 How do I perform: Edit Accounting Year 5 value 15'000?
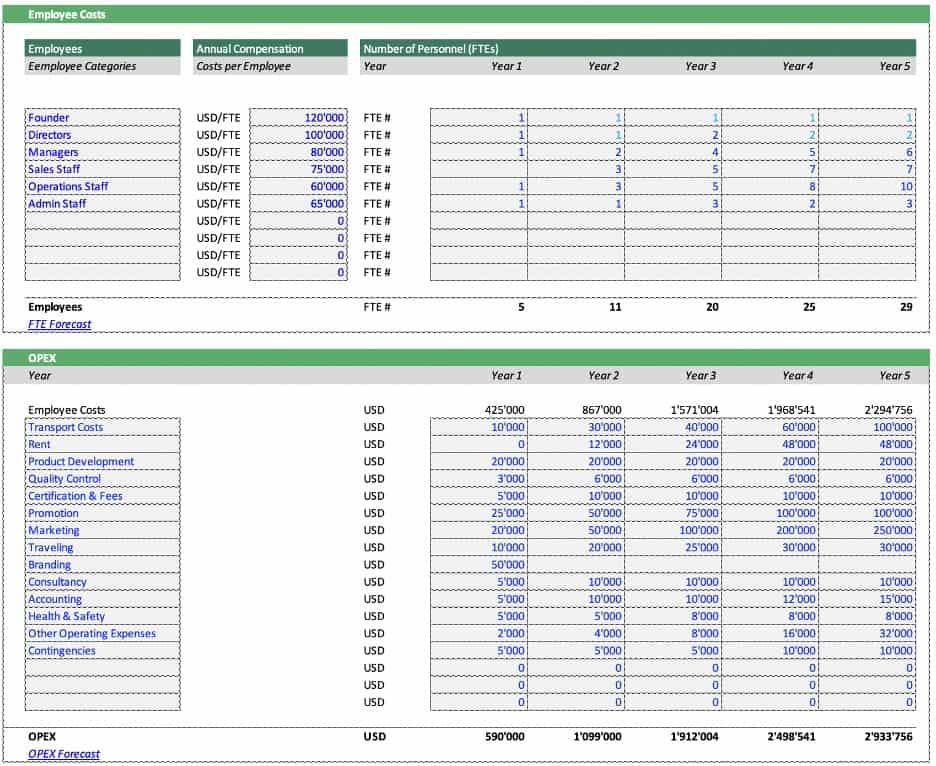coord(867,599)
